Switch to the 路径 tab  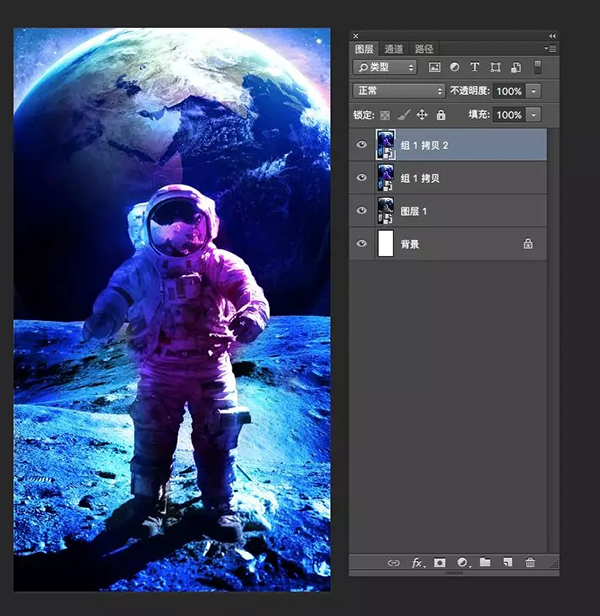coord(423,48)
